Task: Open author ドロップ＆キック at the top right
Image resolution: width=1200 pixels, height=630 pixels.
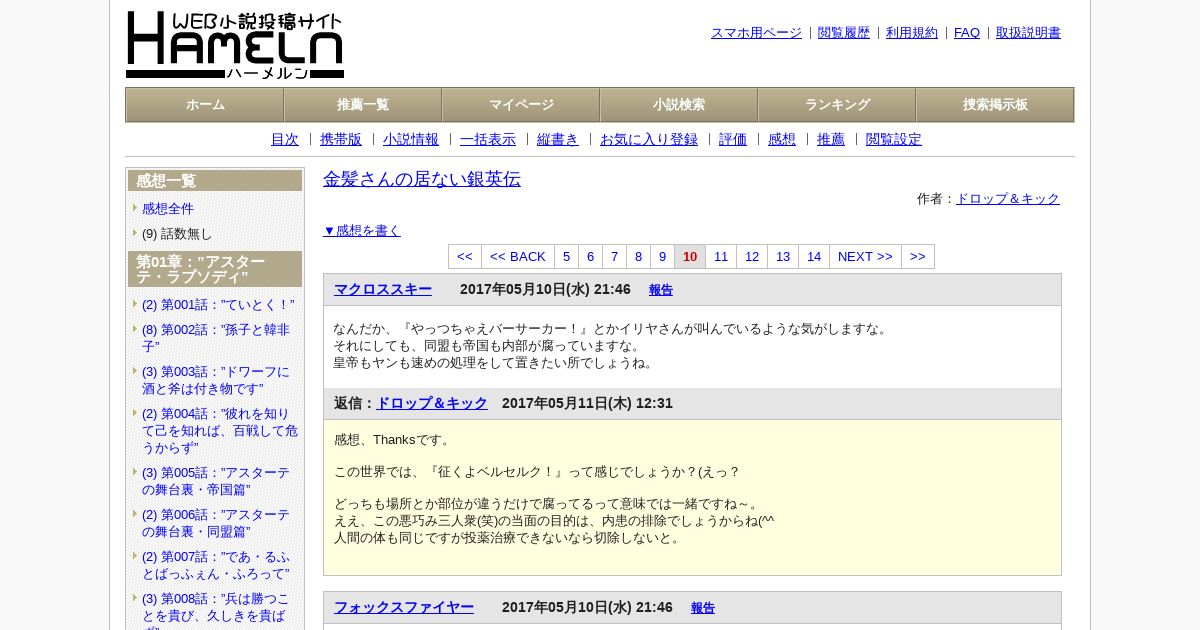Action: click(1008, 199)
